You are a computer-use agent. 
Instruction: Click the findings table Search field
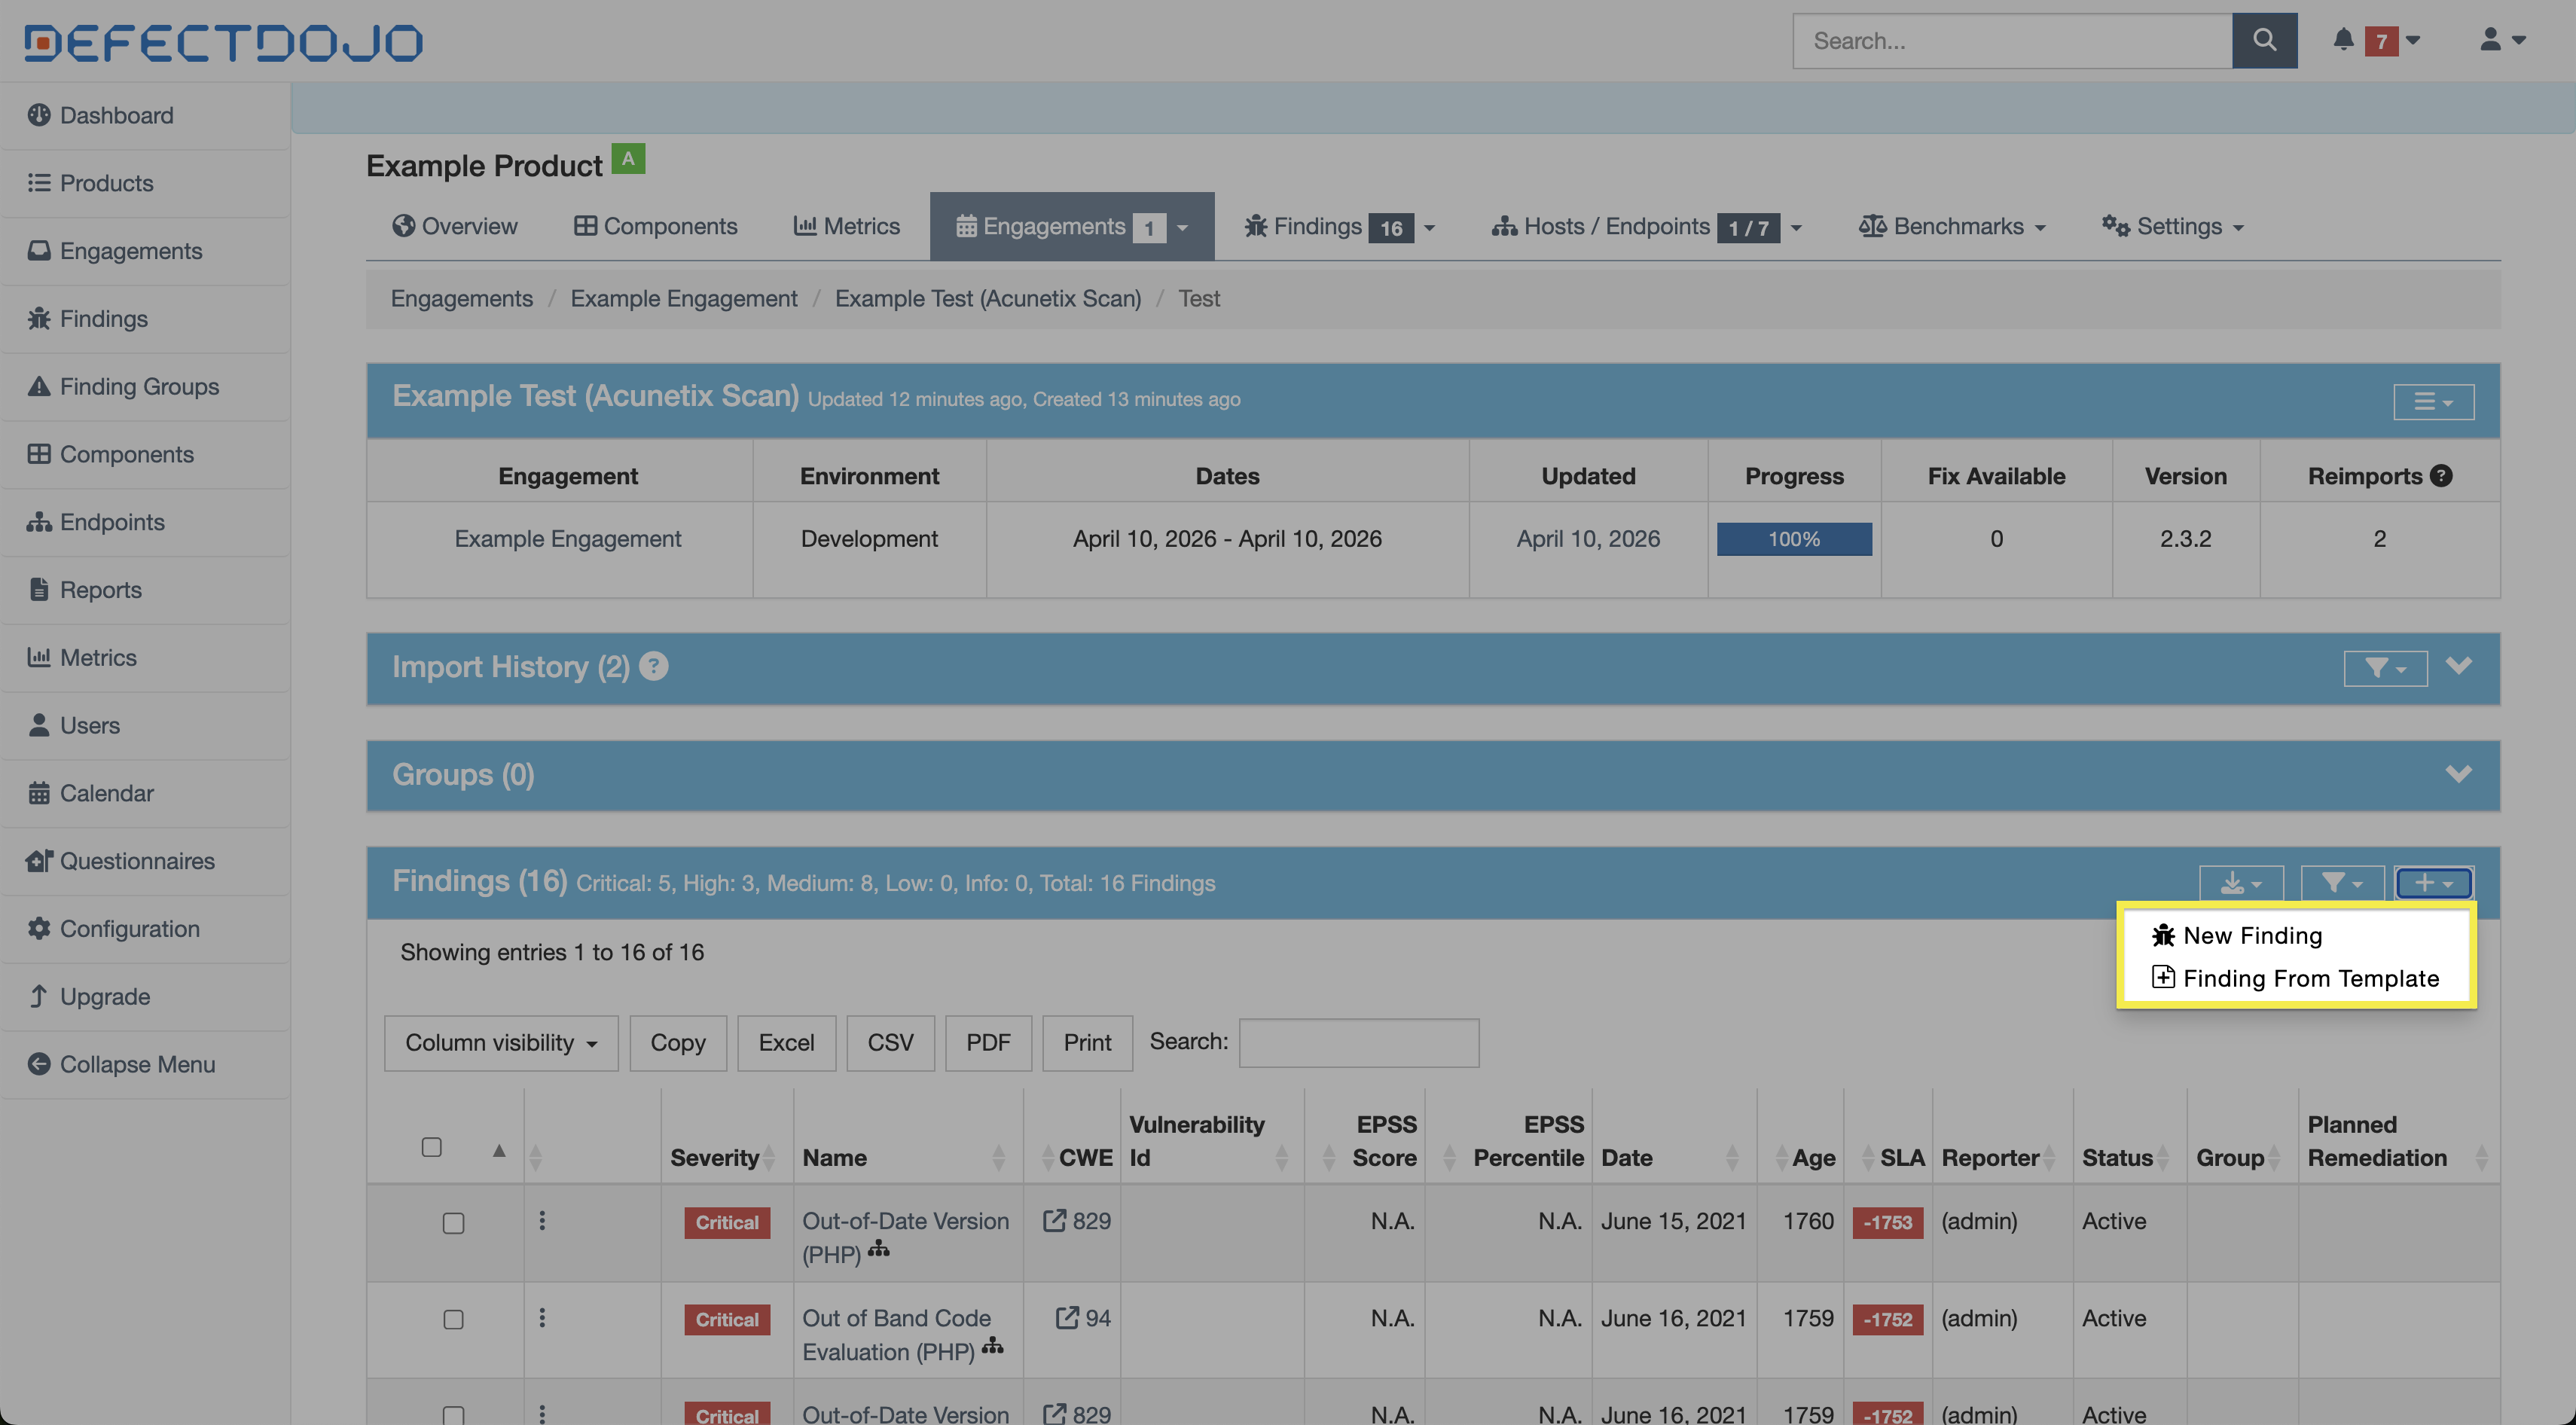1358,1043
